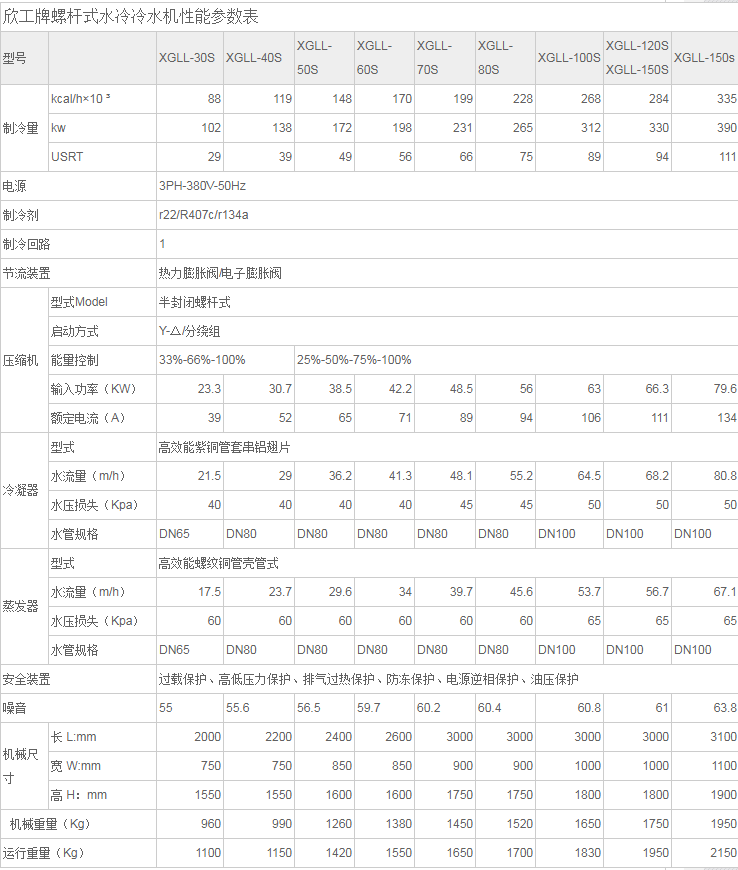The width and height of the screenshot is (738, 870).
Task: Select the 3PH-380V-50Hz power supply value
Action: 202,186
